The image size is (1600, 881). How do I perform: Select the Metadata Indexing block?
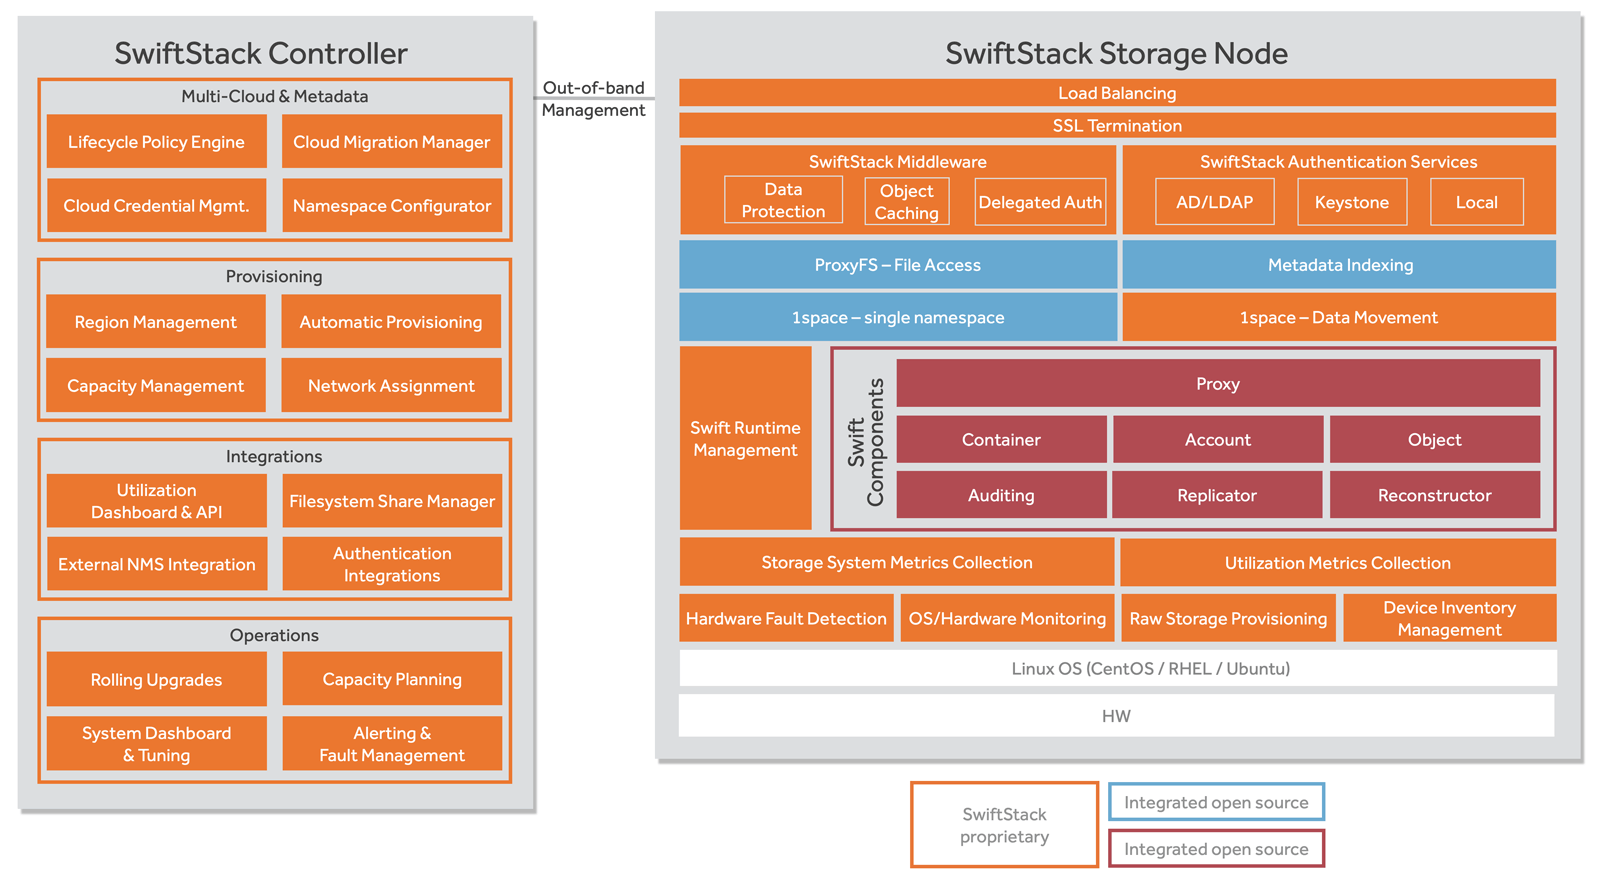pos(1340,265)
